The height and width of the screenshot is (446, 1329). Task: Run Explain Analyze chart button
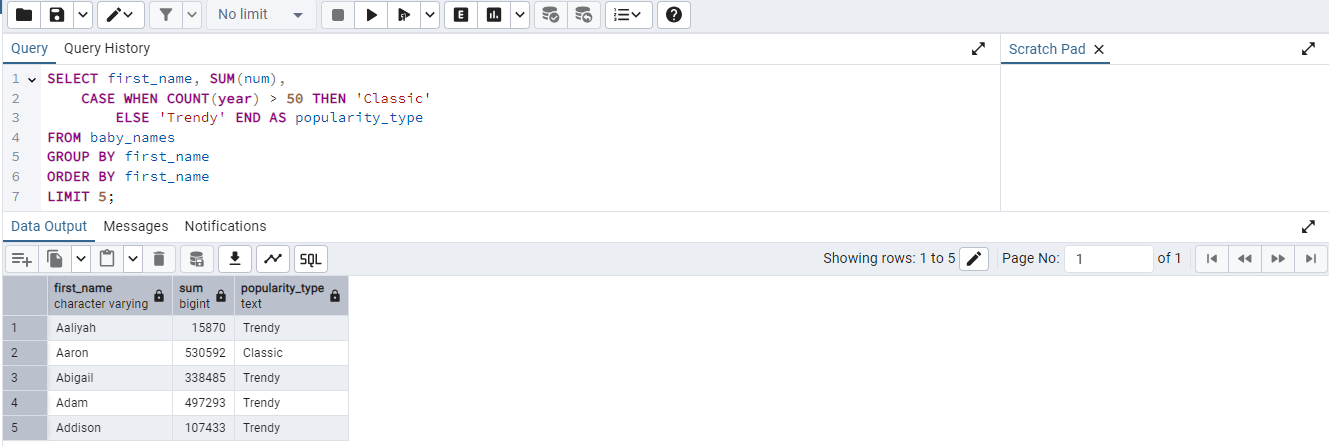pyautogui.click(x=493, y=15)
